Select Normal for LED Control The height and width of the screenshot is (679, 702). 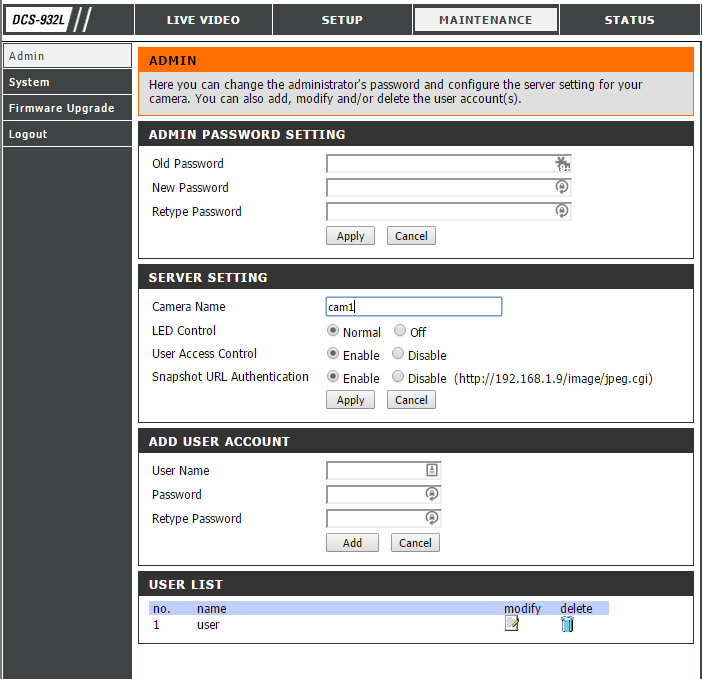[x=333, y=331]
